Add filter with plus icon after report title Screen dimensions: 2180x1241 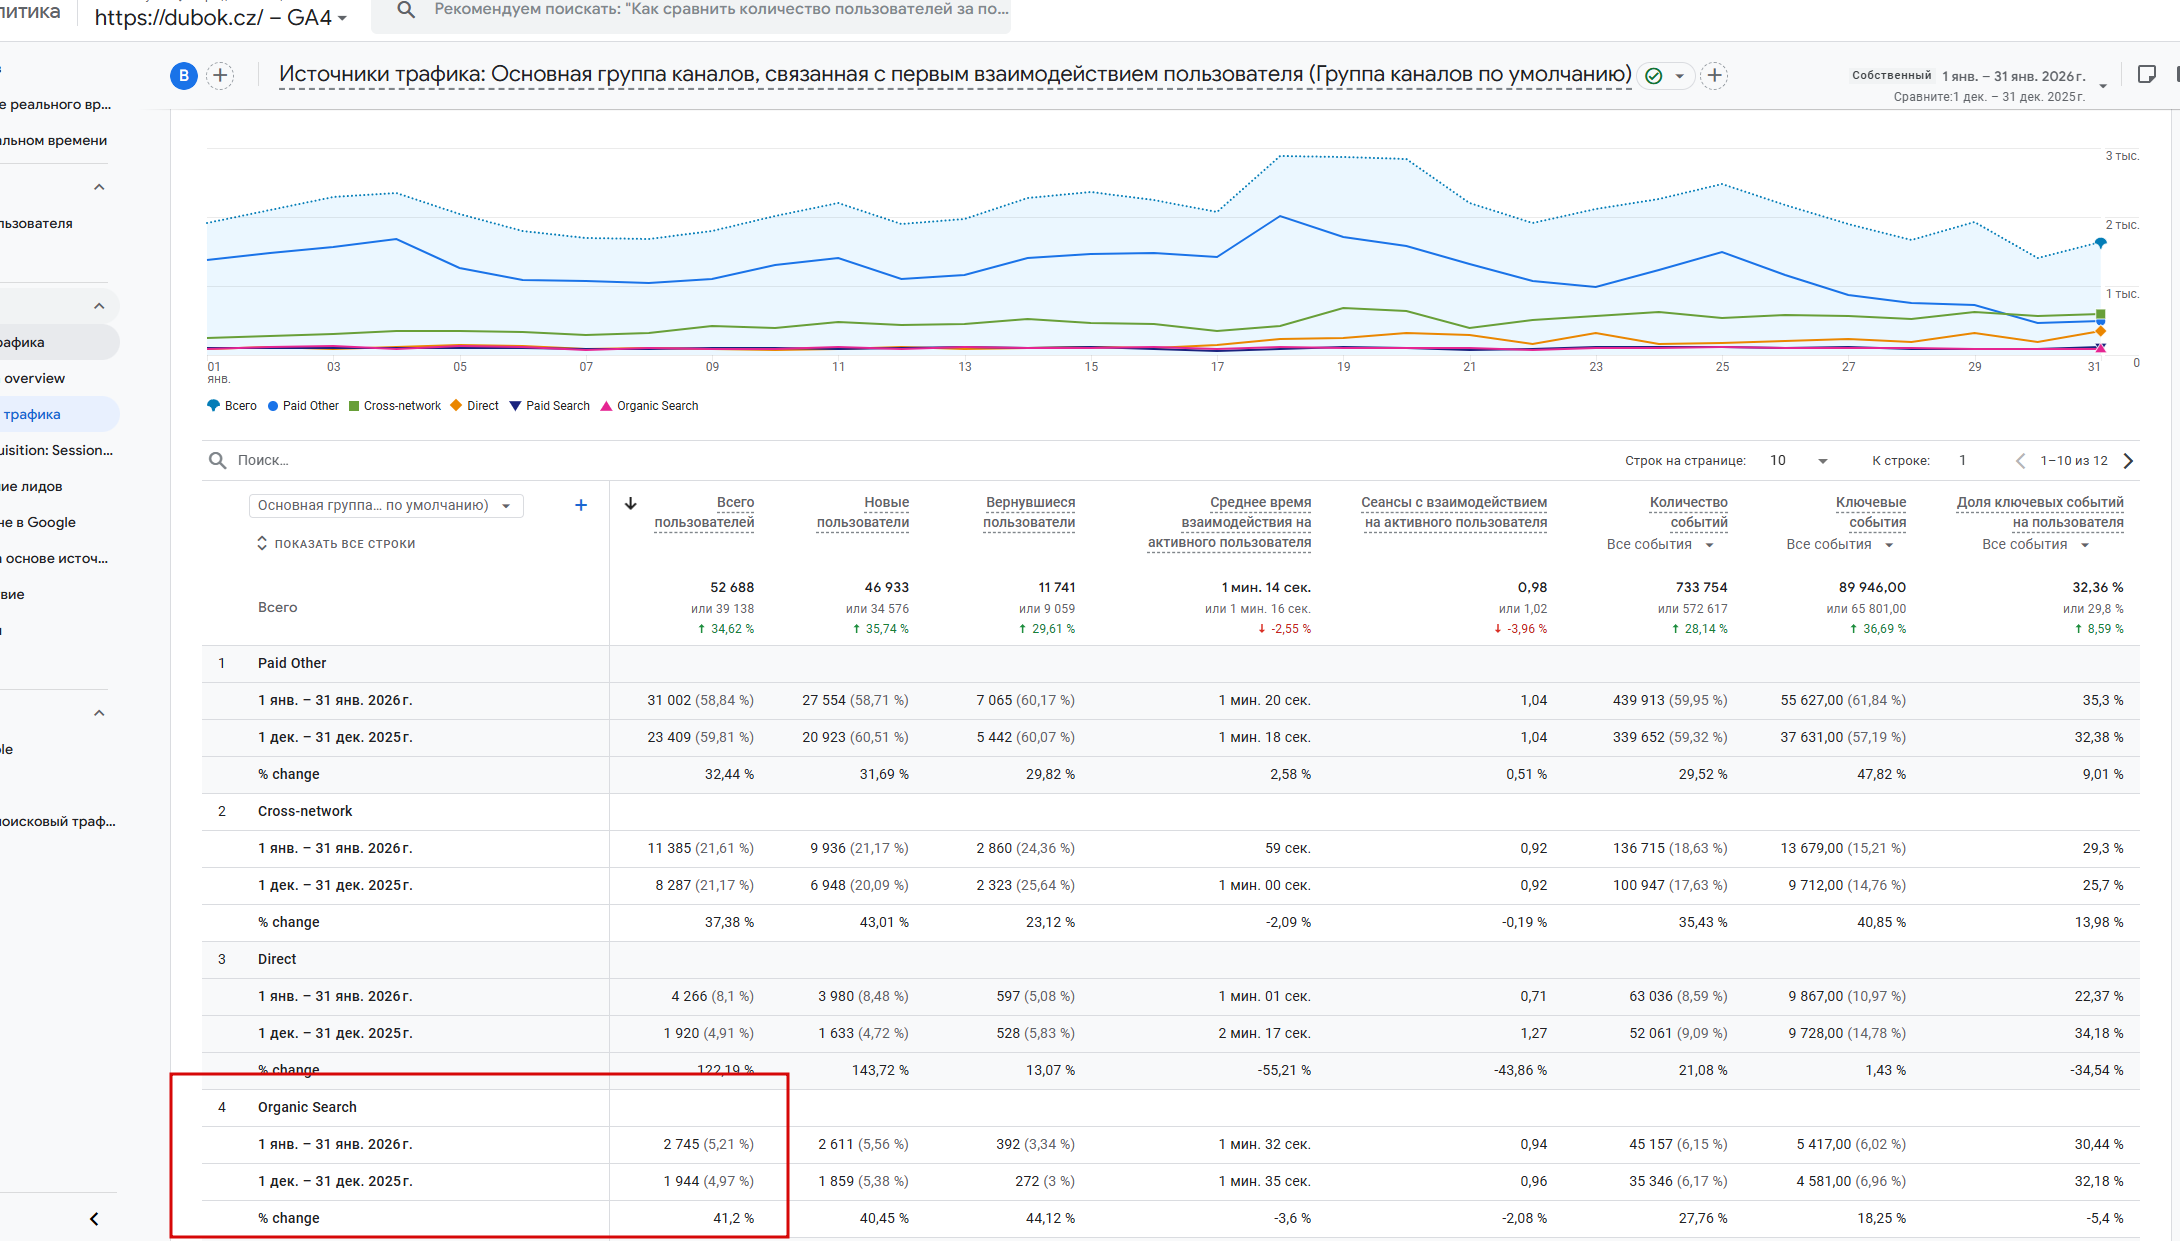click(1714, 76)
